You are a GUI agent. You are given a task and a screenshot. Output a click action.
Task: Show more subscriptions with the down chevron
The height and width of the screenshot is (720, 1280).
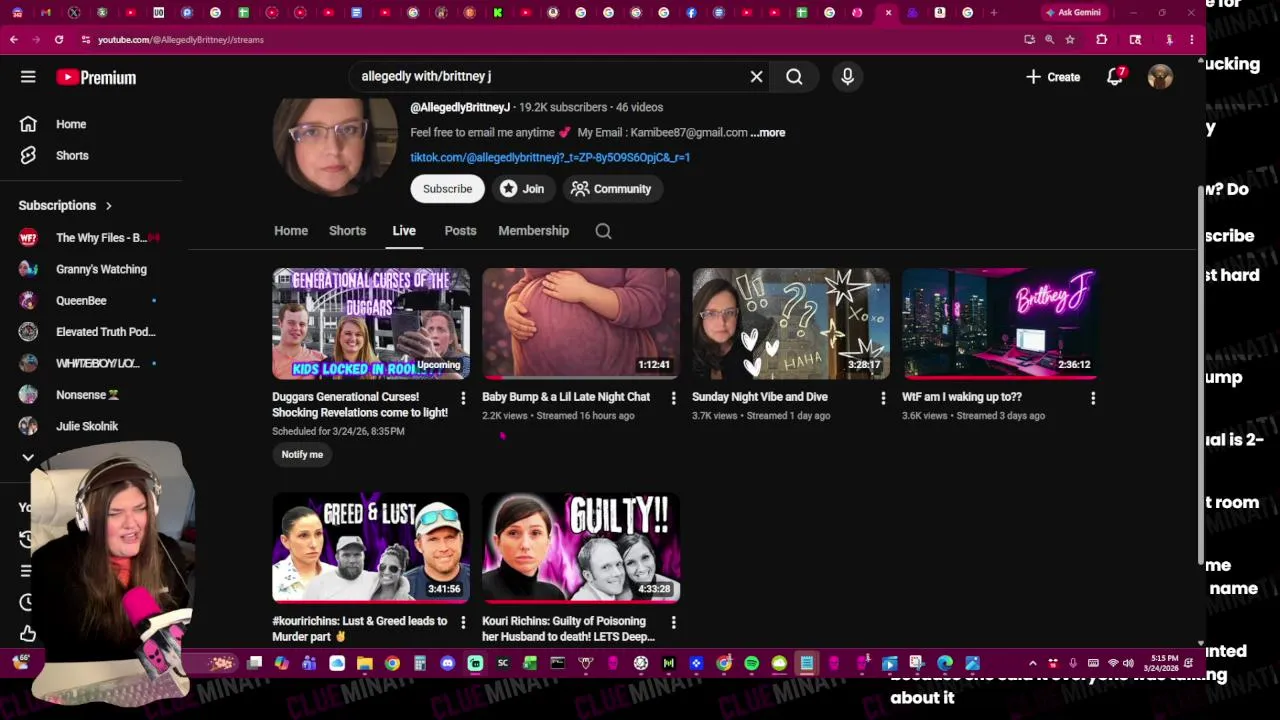click(x=28, y=457)
